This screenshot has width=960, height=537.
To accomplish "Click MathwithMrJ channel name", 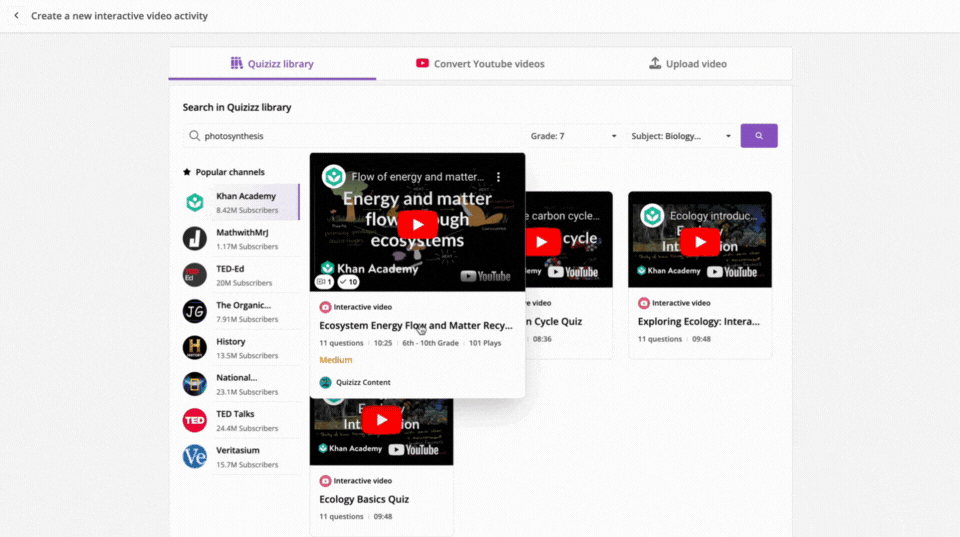I will [x=242, y=233].
